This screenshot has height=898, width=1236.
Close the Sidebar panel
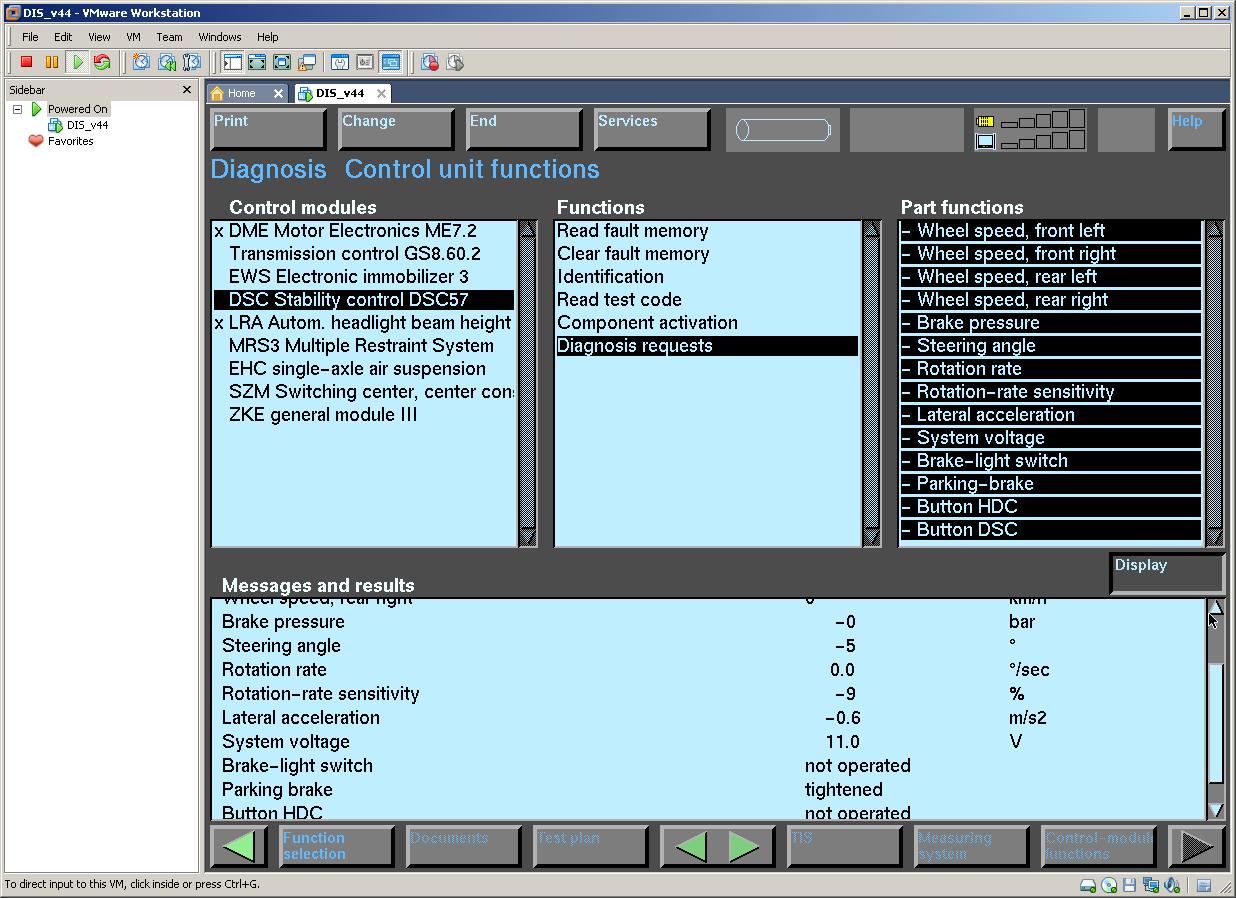[x=186, y=90]
